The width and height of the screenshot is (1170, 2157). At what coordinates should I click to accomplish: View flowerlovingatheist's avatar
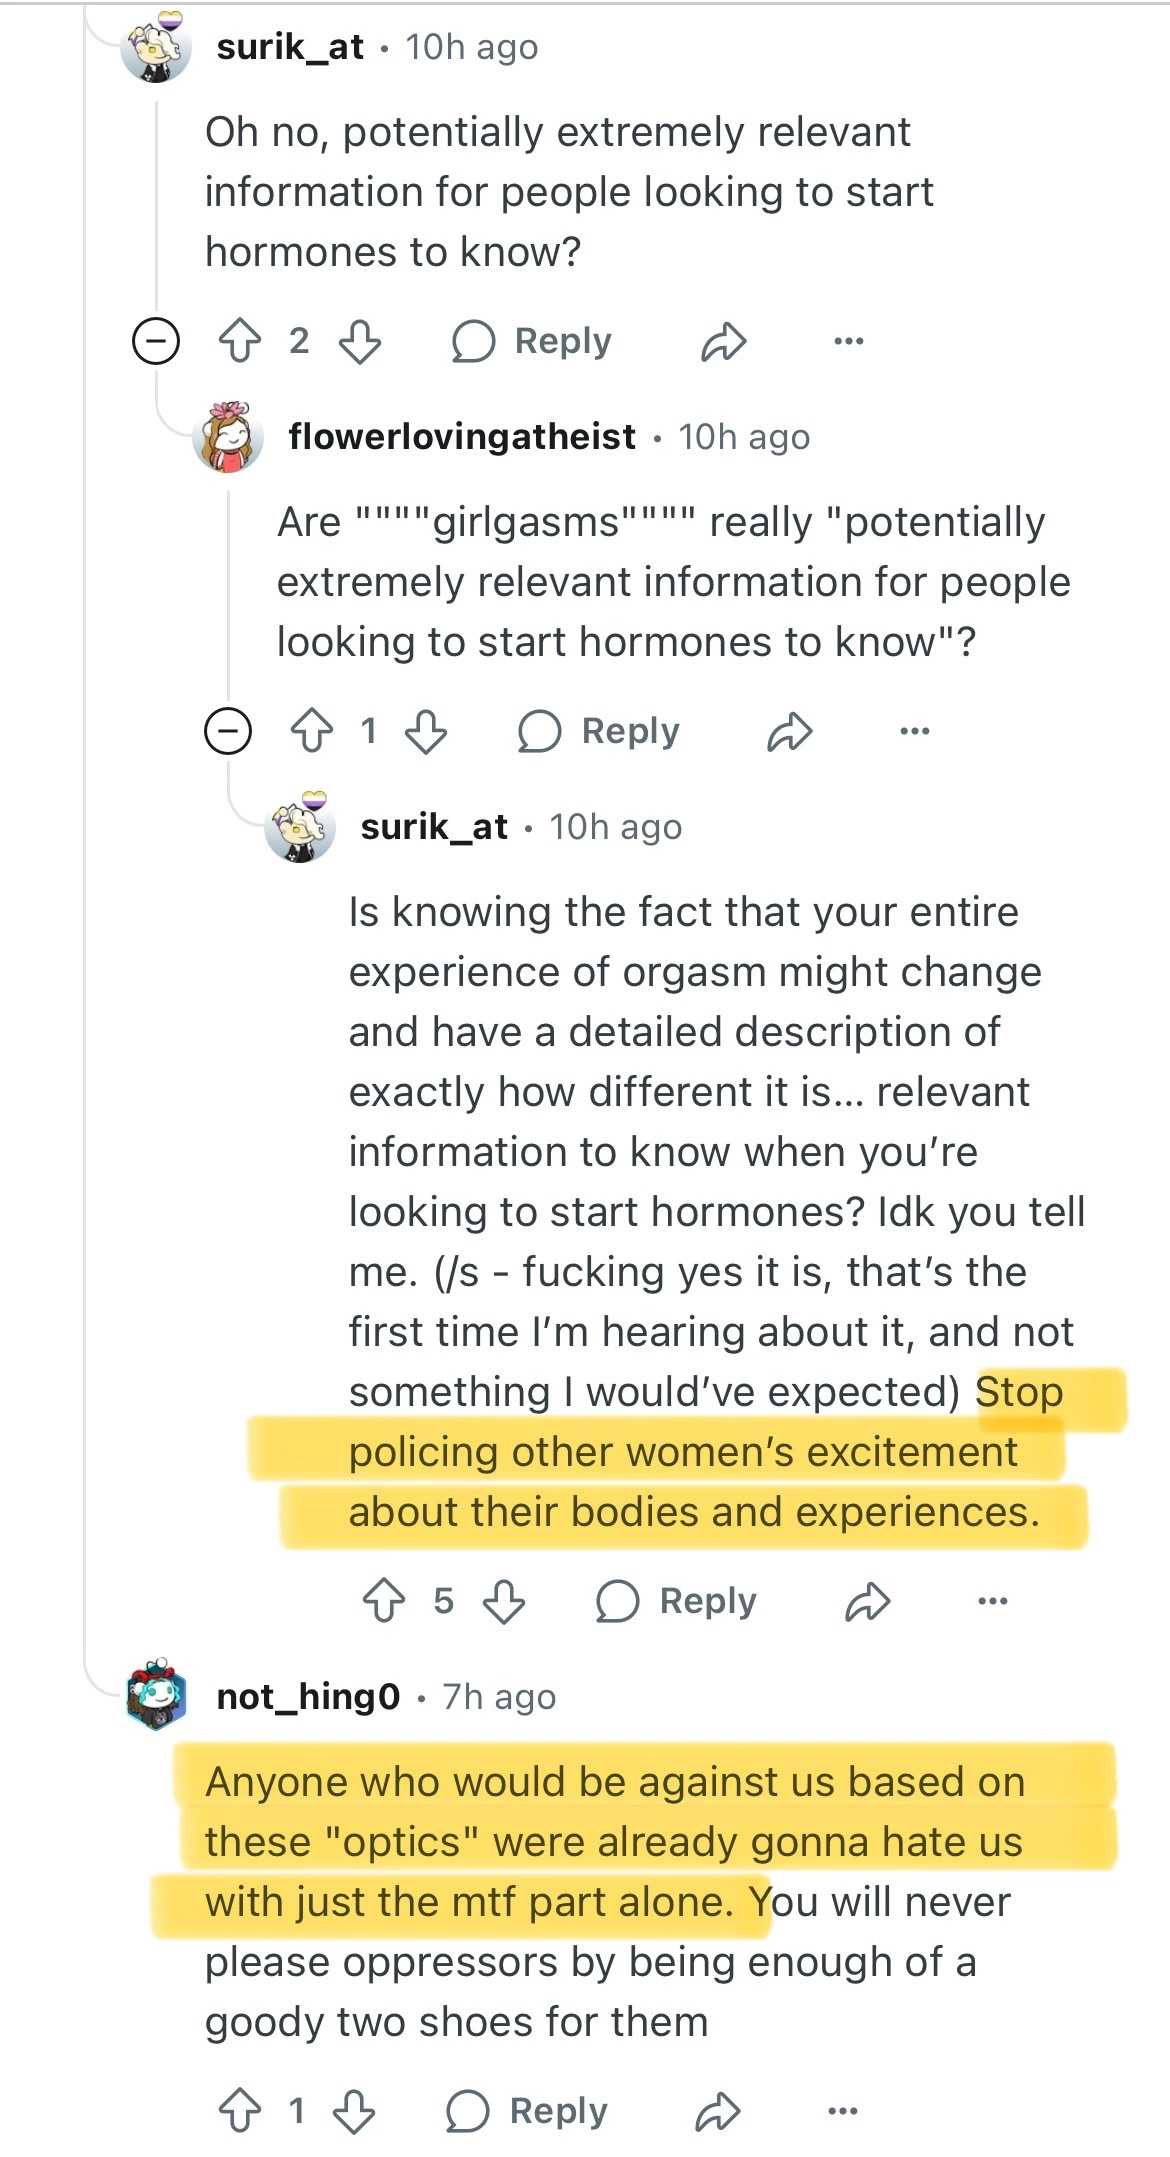point(228,437)
